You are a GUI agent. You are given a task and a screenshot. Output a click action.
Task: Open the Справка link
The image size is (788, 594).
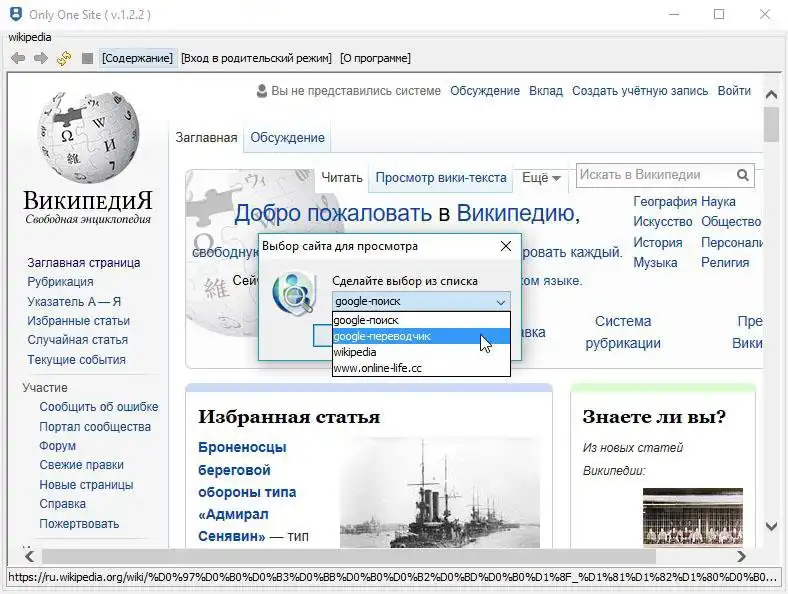tap(62, 504)
